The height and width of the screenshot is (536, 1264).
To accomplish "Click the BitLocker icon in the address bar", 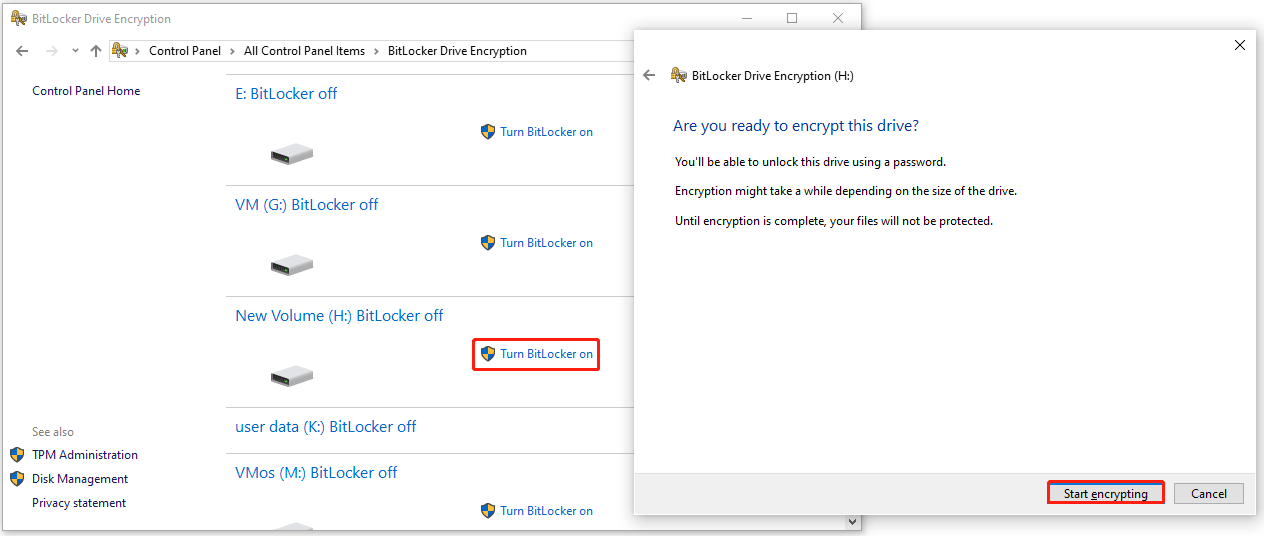I will [x=120, y=51].
